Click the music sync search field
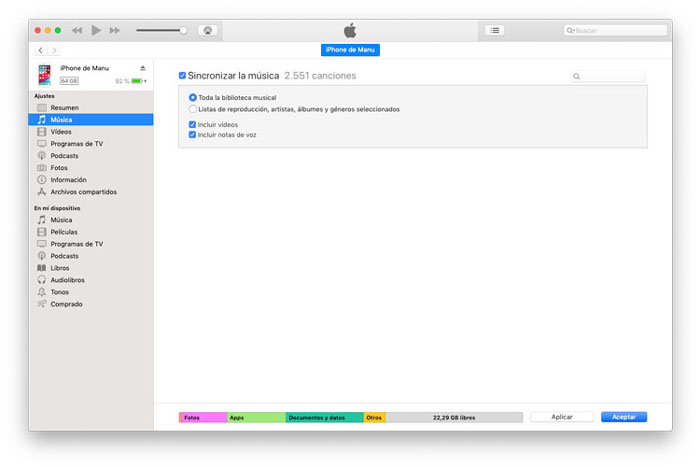 (x=608, y=76)
